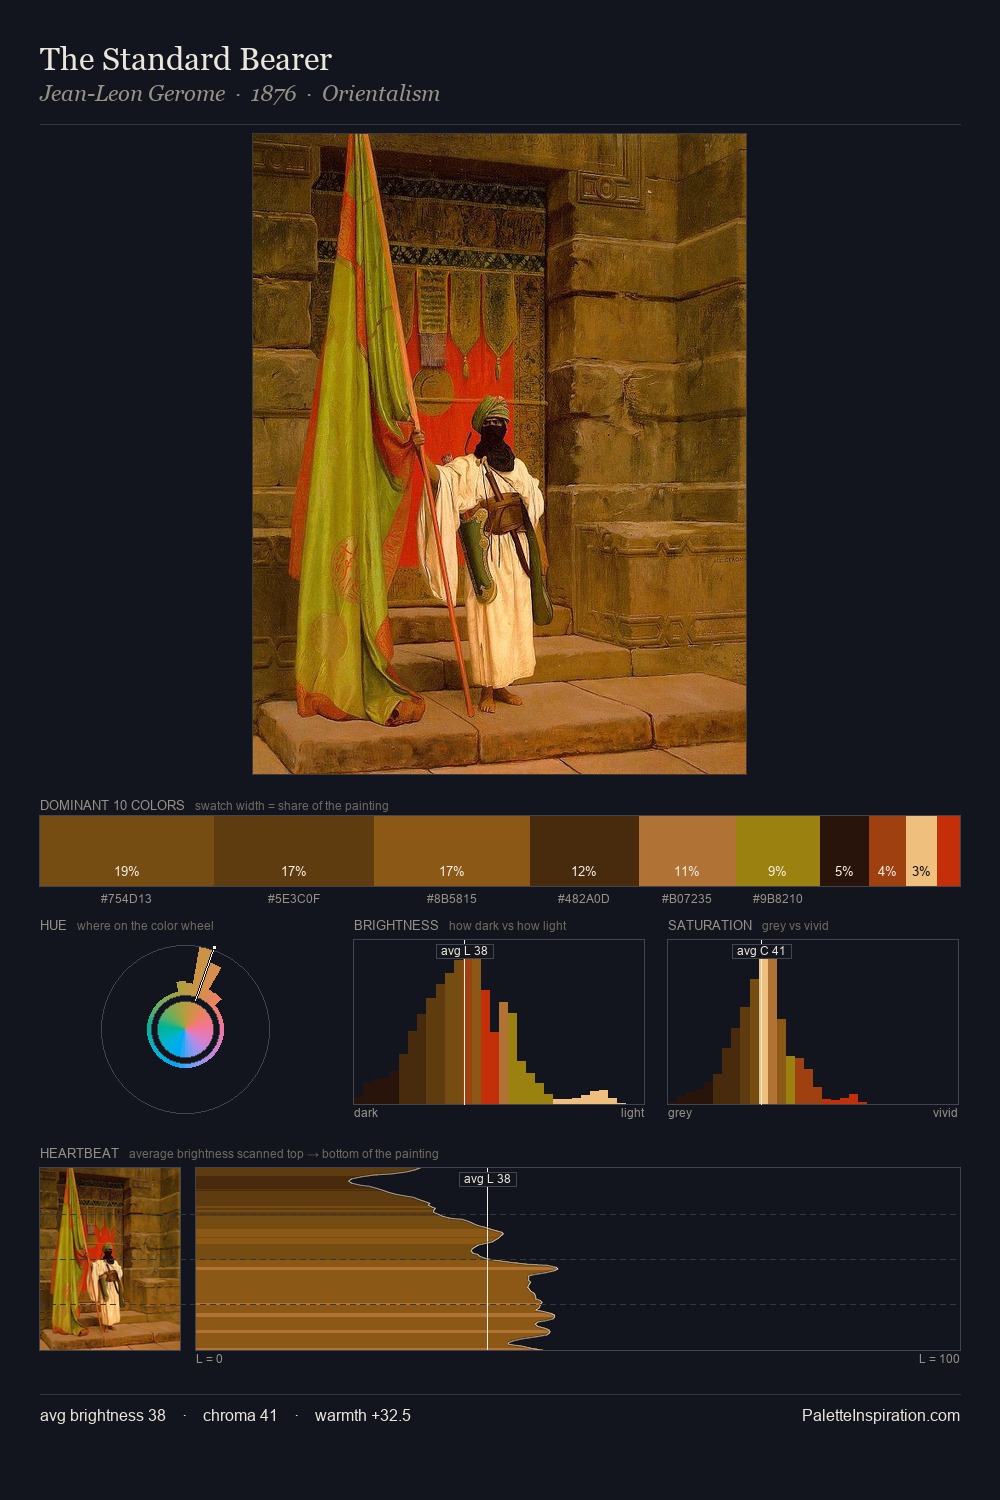Click hex code '#5E3C0F' text
This screenshot has height=1500, width=1000.
(x=294, y=899)
